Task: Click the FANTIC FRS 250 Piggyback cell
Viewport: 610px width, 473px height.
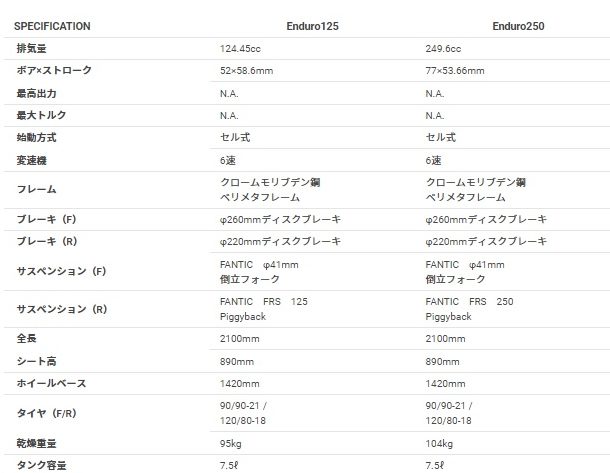Action: coord(469,309)
